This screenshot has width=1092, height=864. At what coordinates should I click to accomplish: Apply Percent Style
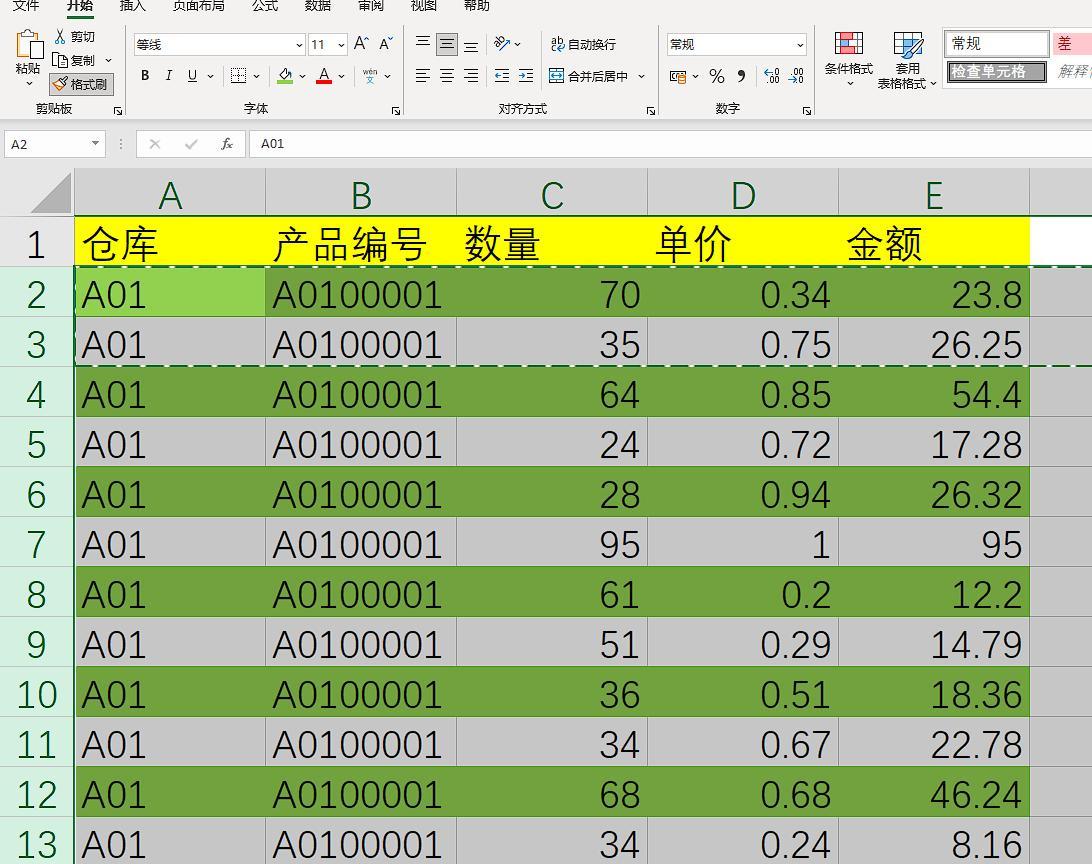tap(717, 77)
